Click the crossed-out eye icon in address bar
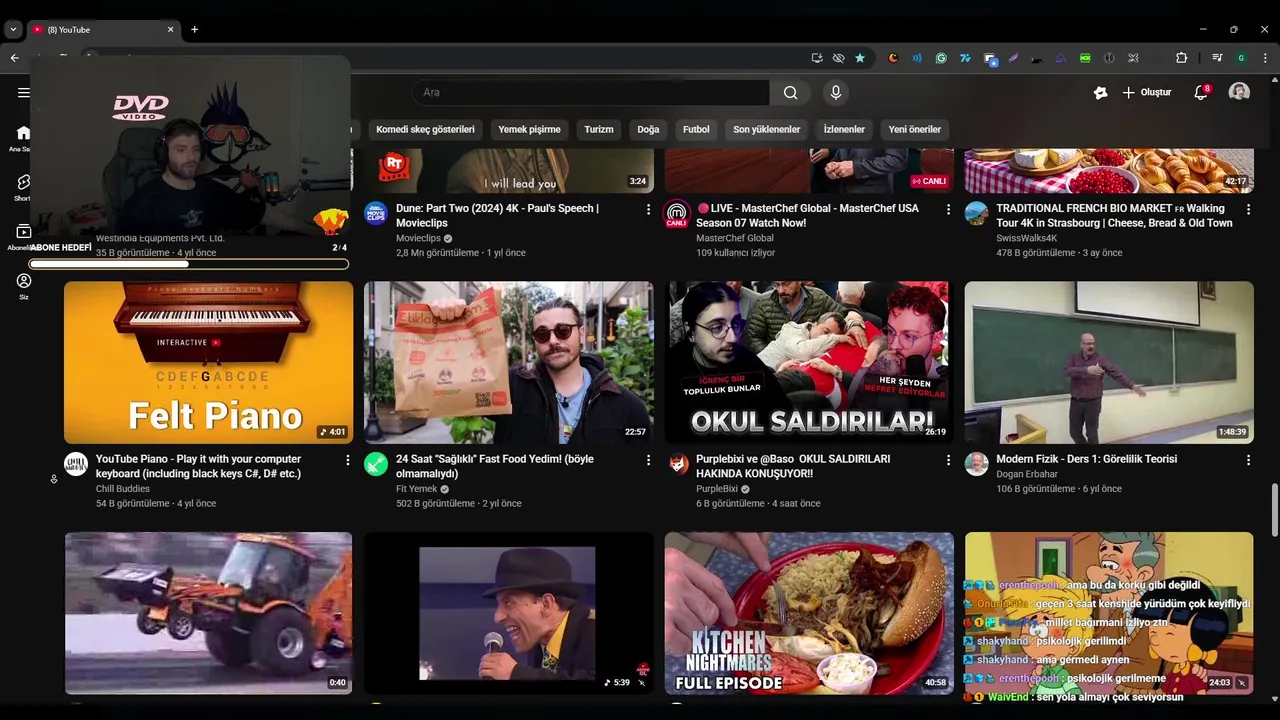 coord(838,58)
